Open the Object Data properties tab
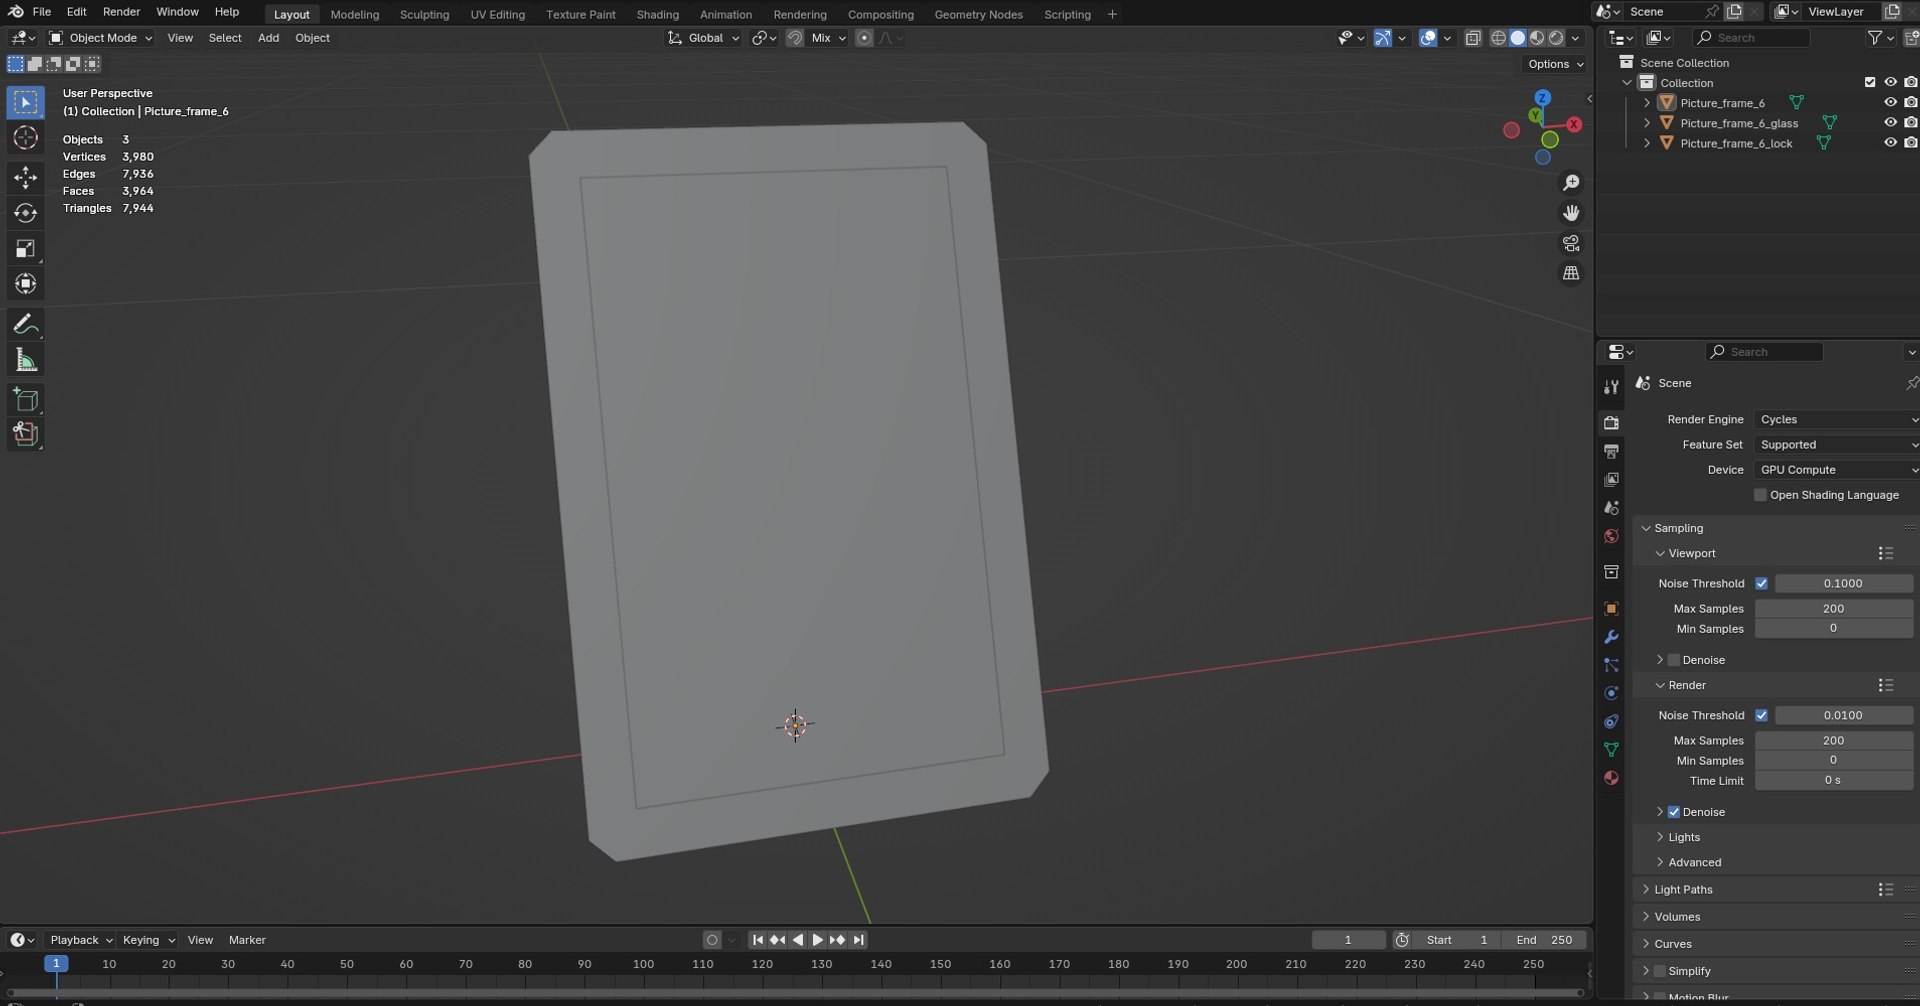The width and height of the screenshot is (1920, 1006). (x=1611, y=750)
